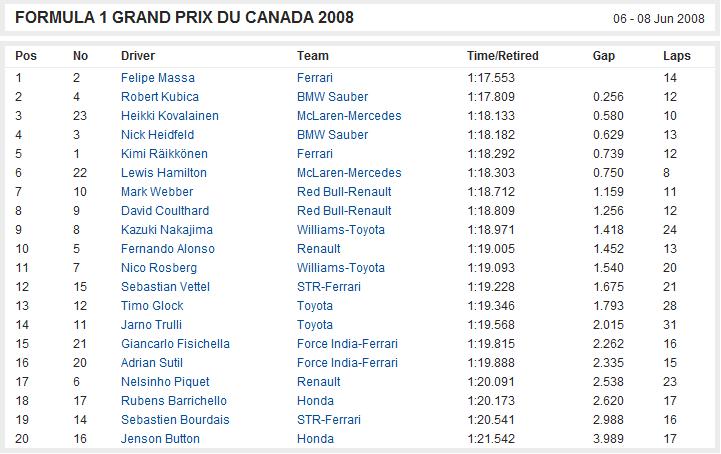This screenshot has height=454, width=721.
Task: Open David Coulthard driver page
Action: click(x=165, y=211)
